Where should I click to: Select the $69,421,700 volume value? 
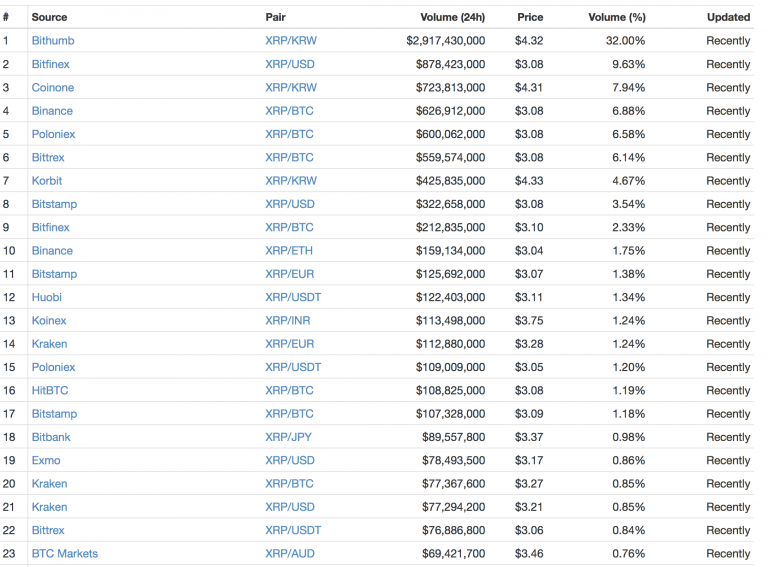click(x=454, y=554)
